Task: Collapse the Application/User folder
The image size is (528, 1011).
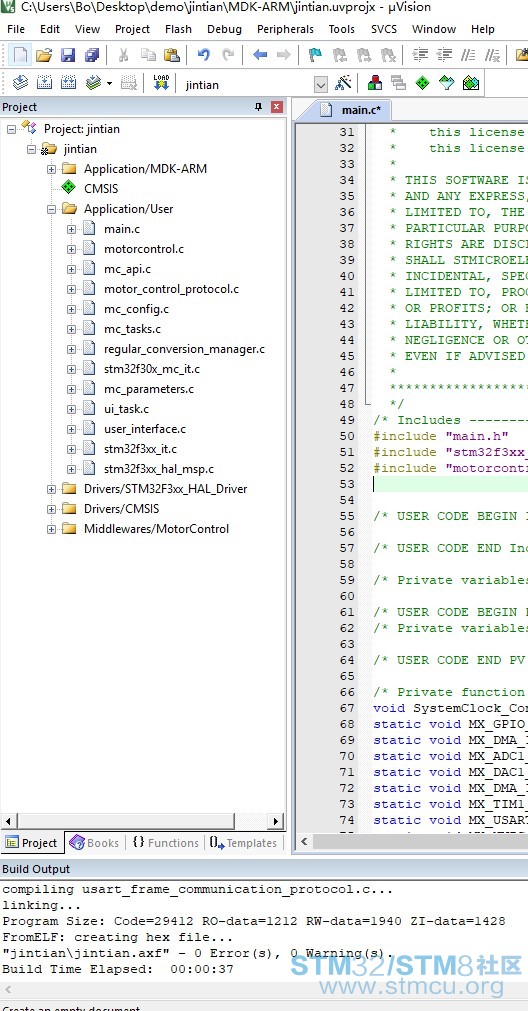Action: [x=51, y=209]
